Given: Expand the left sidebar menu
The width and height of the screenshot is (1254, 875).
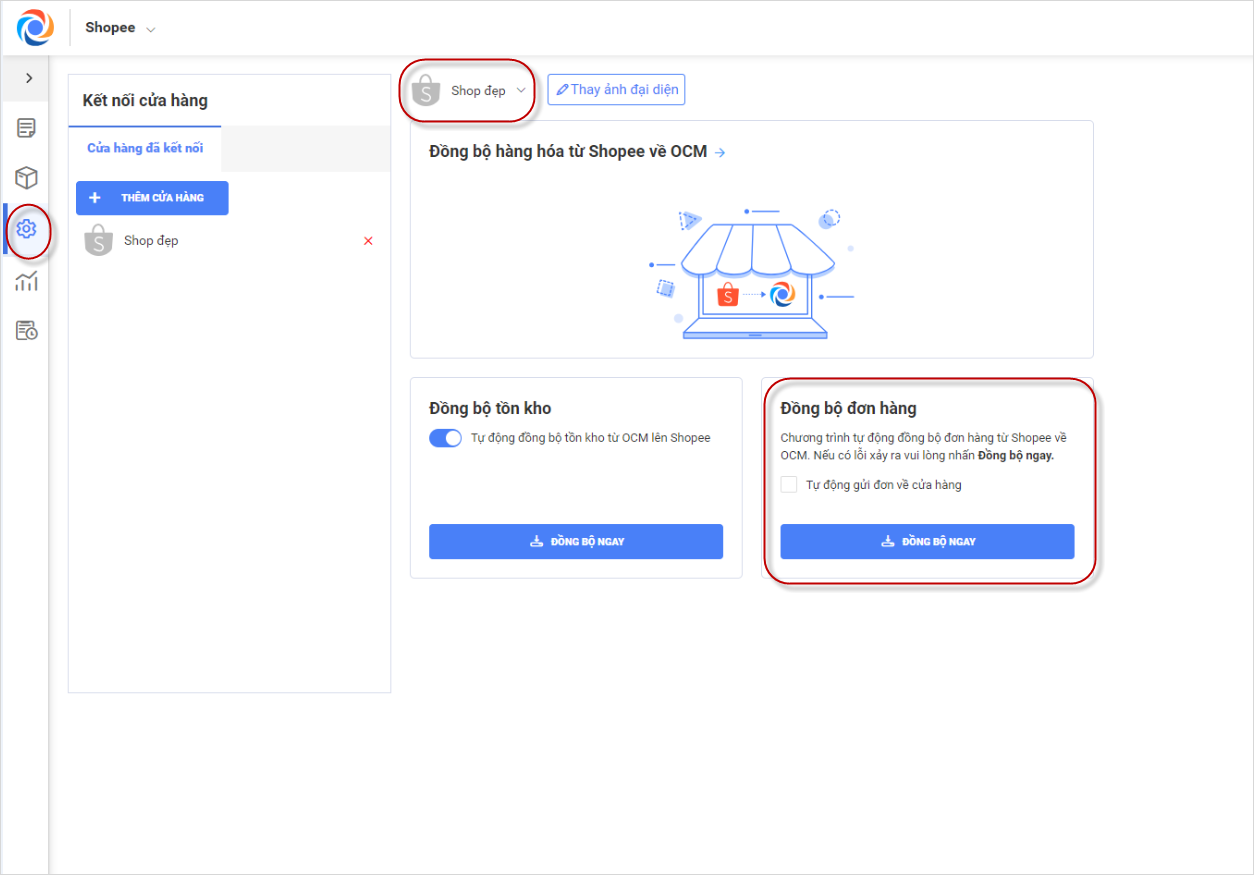Looking at the screenshot, I should (29, 78).
